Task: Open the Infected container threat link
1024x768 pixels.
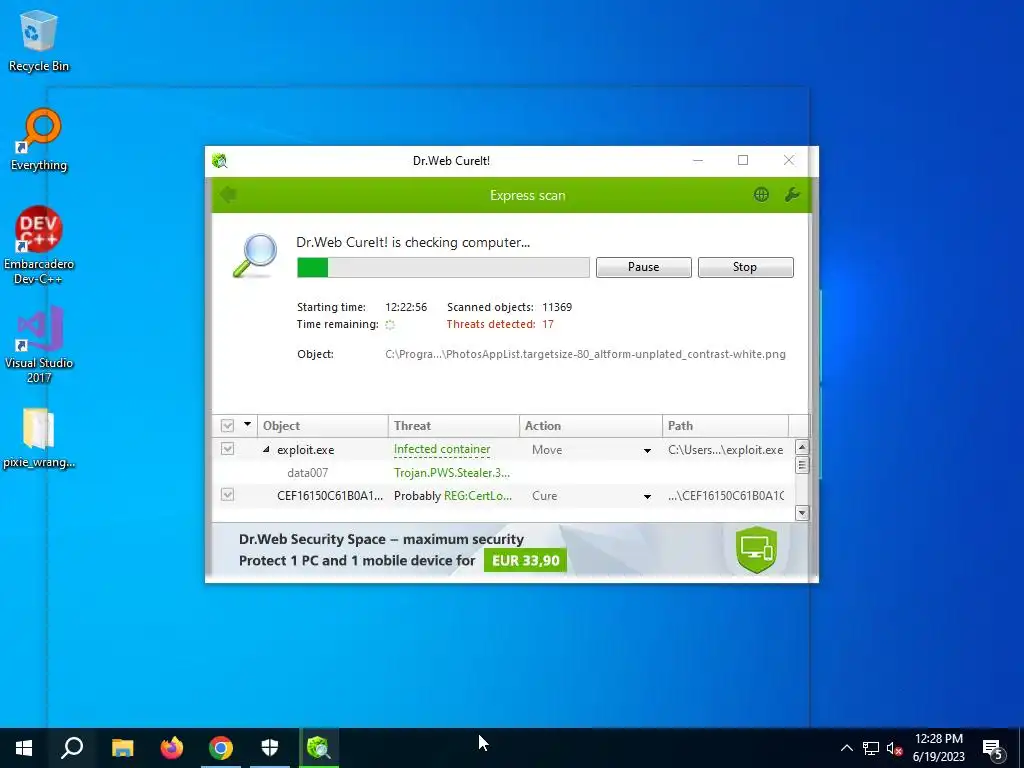Action: coord(442,449)
